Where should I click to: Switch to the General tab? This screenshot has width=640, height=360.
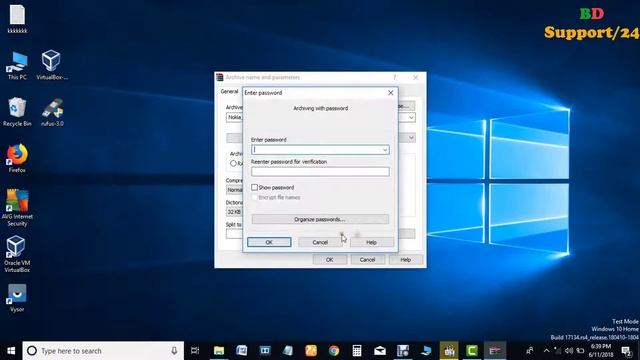pyautogui.click(x=229, y=91)
